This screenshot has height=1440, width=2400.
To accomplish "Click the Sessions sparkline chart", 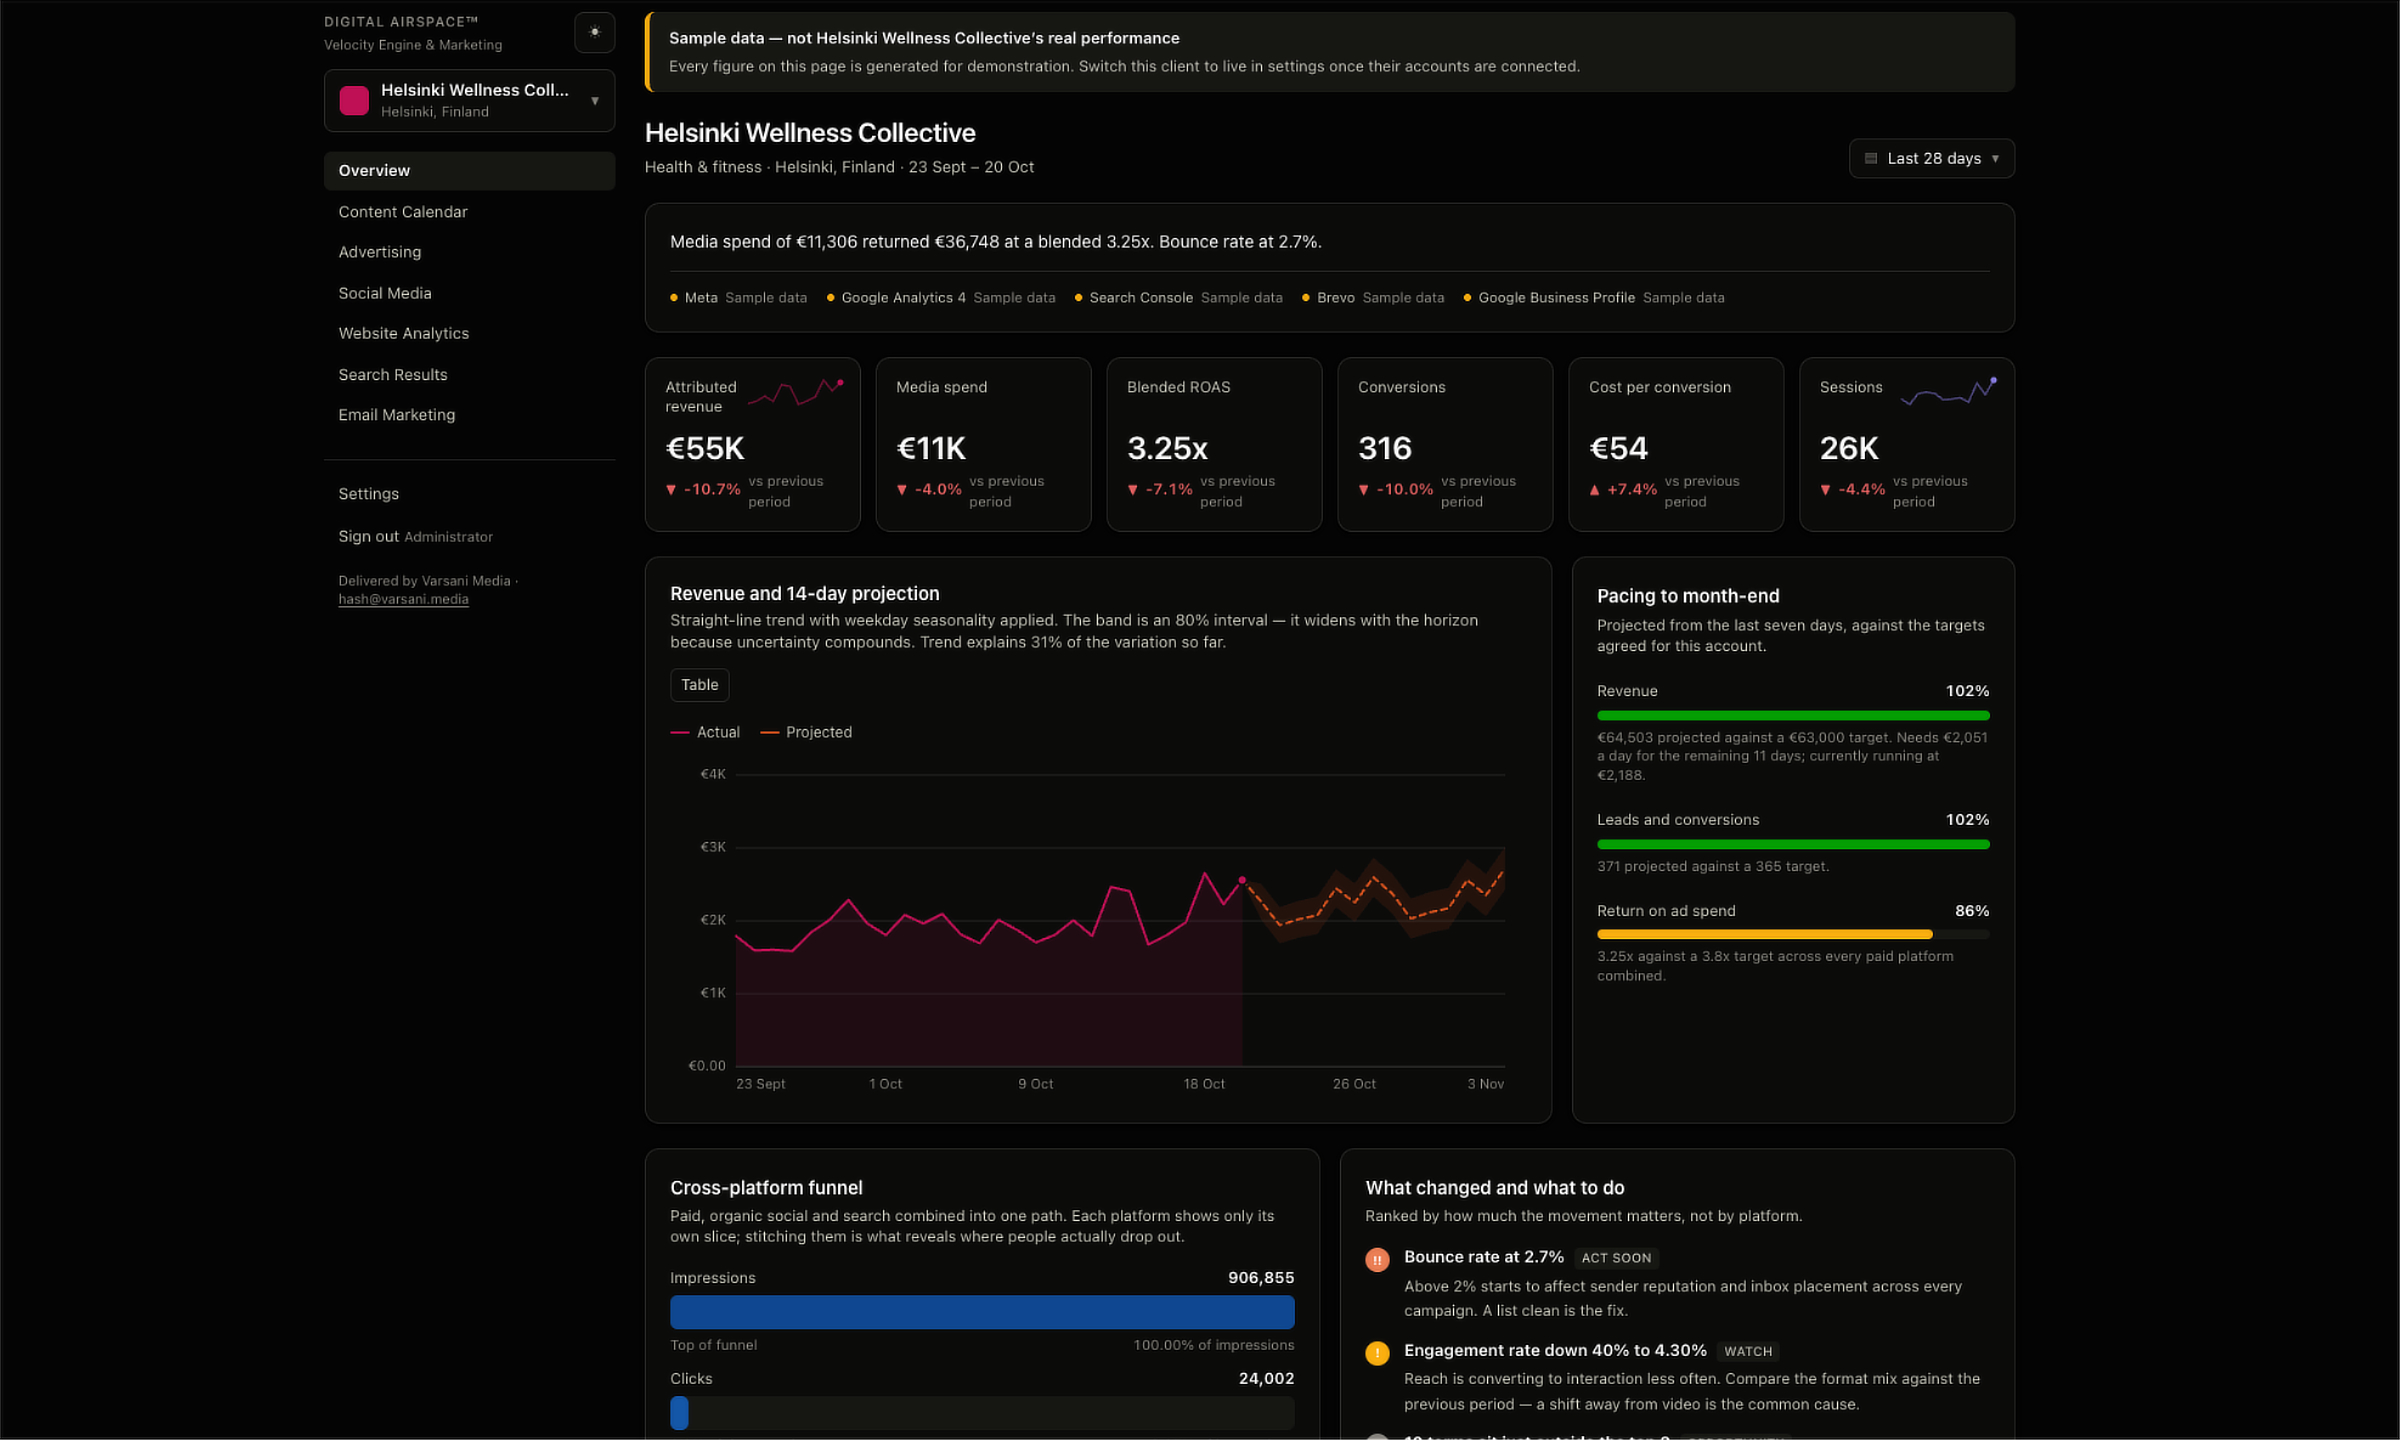I will click(1949, 391).
